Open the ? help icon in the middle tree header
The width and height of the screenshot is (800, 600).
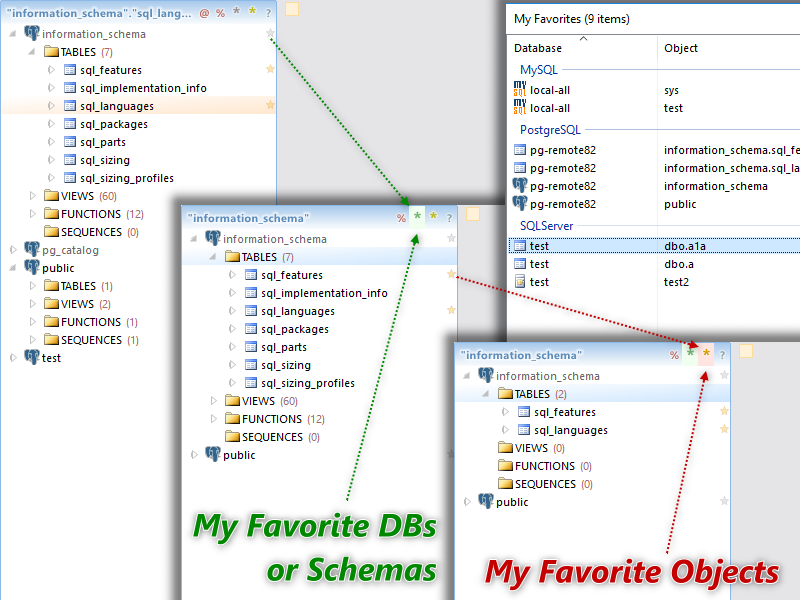click(x=449, y=218)
